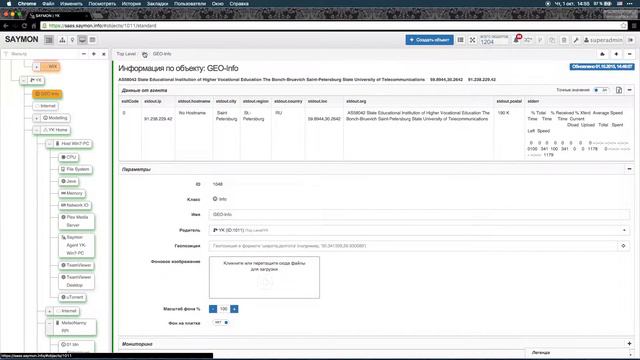The width and height of the screenshot is (640, 360).
Task: Toggle the exact values switch
Action: 601,90
